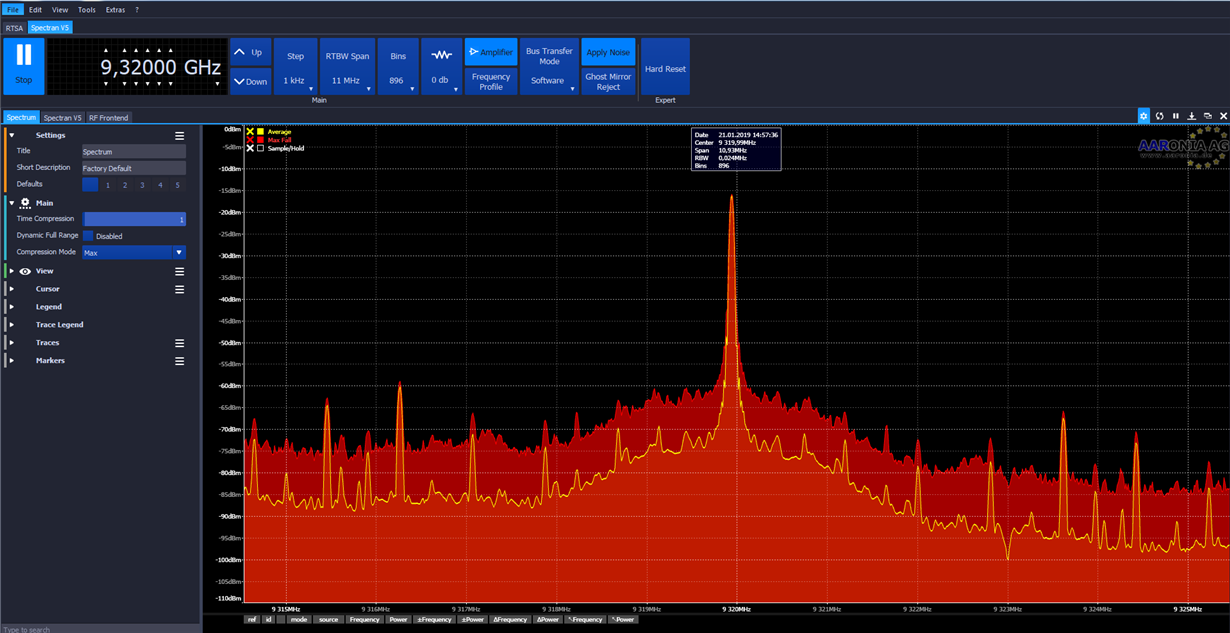This screenshot has height=633, width=1230.
Task: Open the View menu in menu bar
Action: pos(60,9)
